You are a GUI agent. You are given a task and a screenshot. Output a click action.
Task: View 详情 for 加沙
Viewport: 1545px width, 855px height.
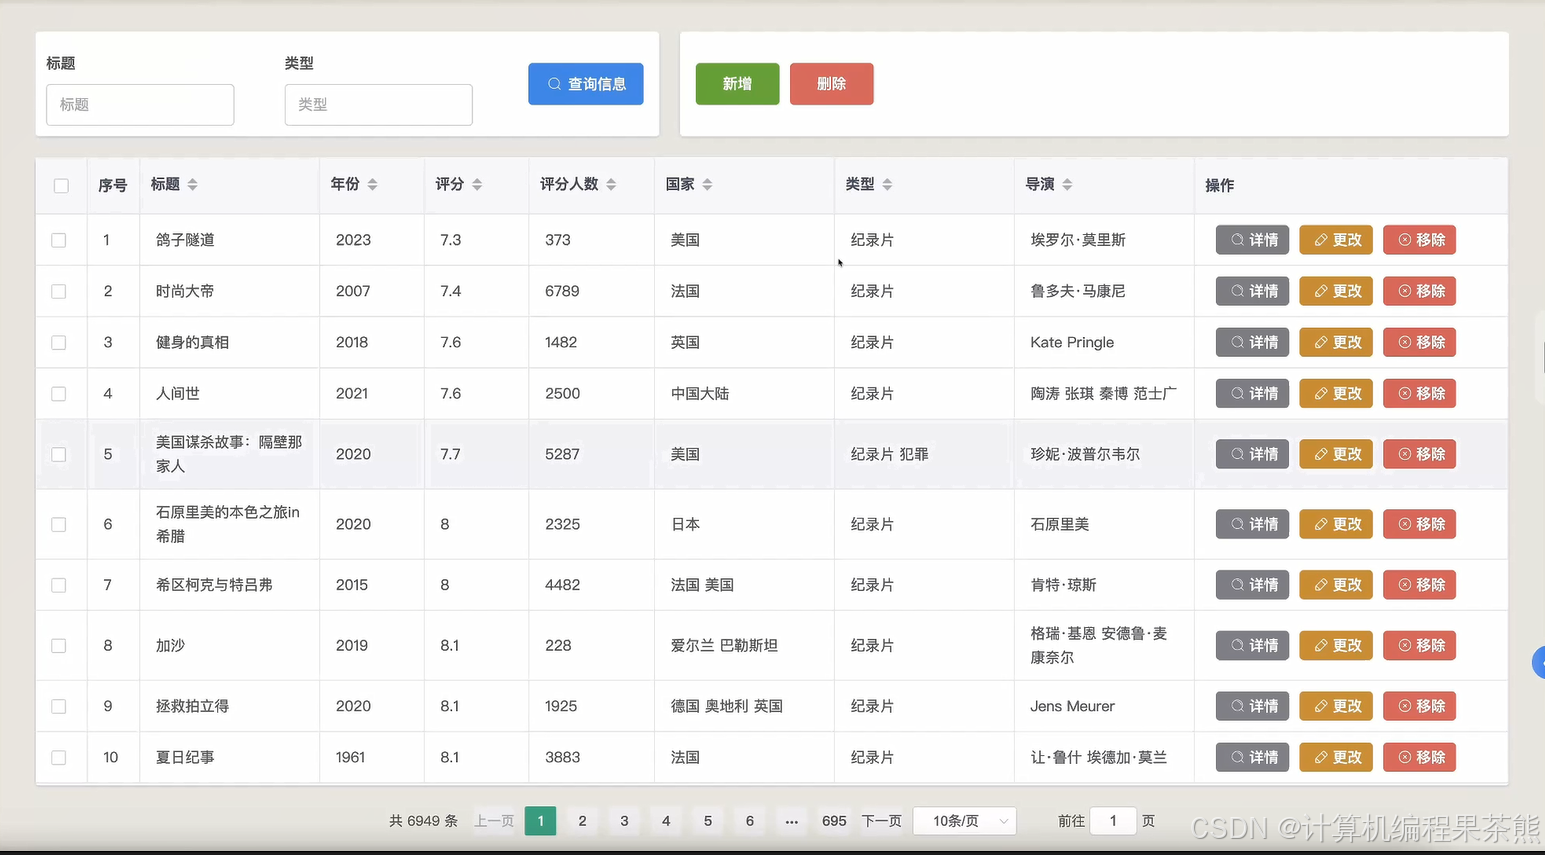point(1252,646)
